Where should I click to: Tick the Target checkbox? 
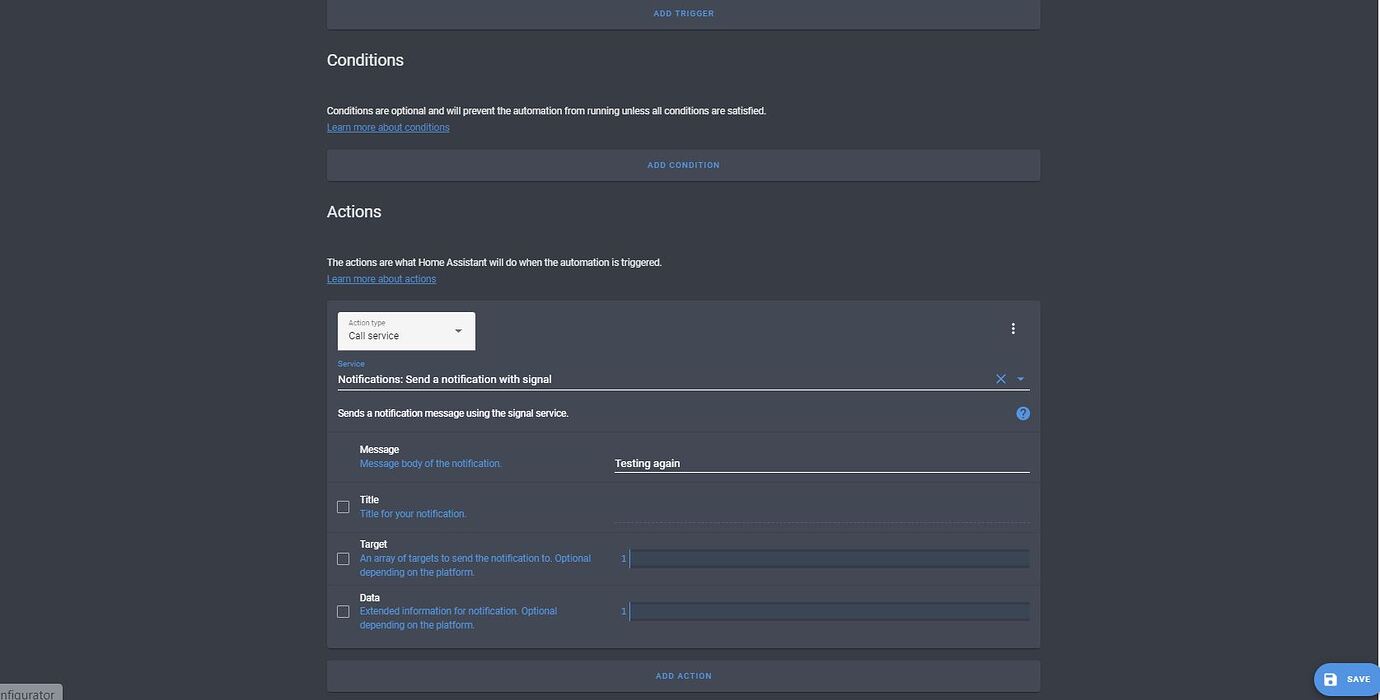(343, 559)
